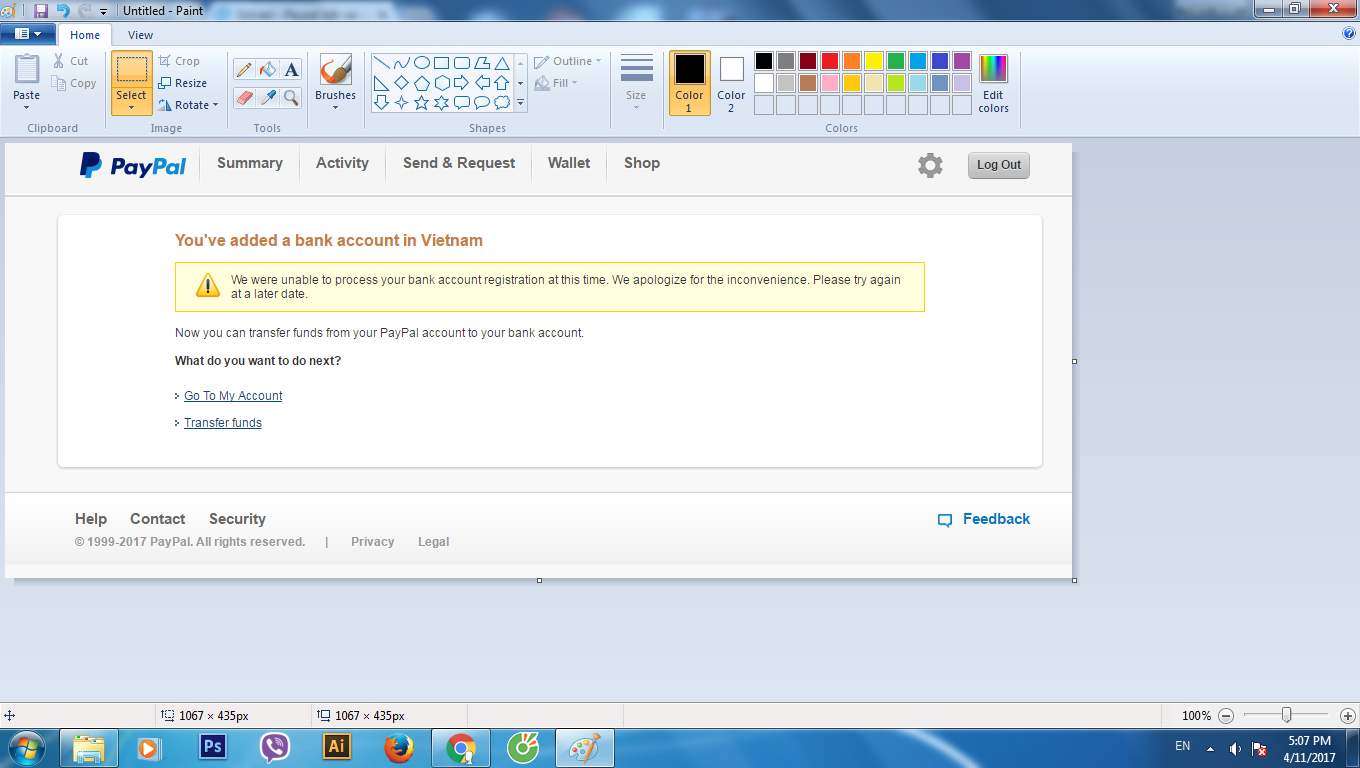Pick the yellow color swatch
1360x768 pixels.
click(873, 61)
